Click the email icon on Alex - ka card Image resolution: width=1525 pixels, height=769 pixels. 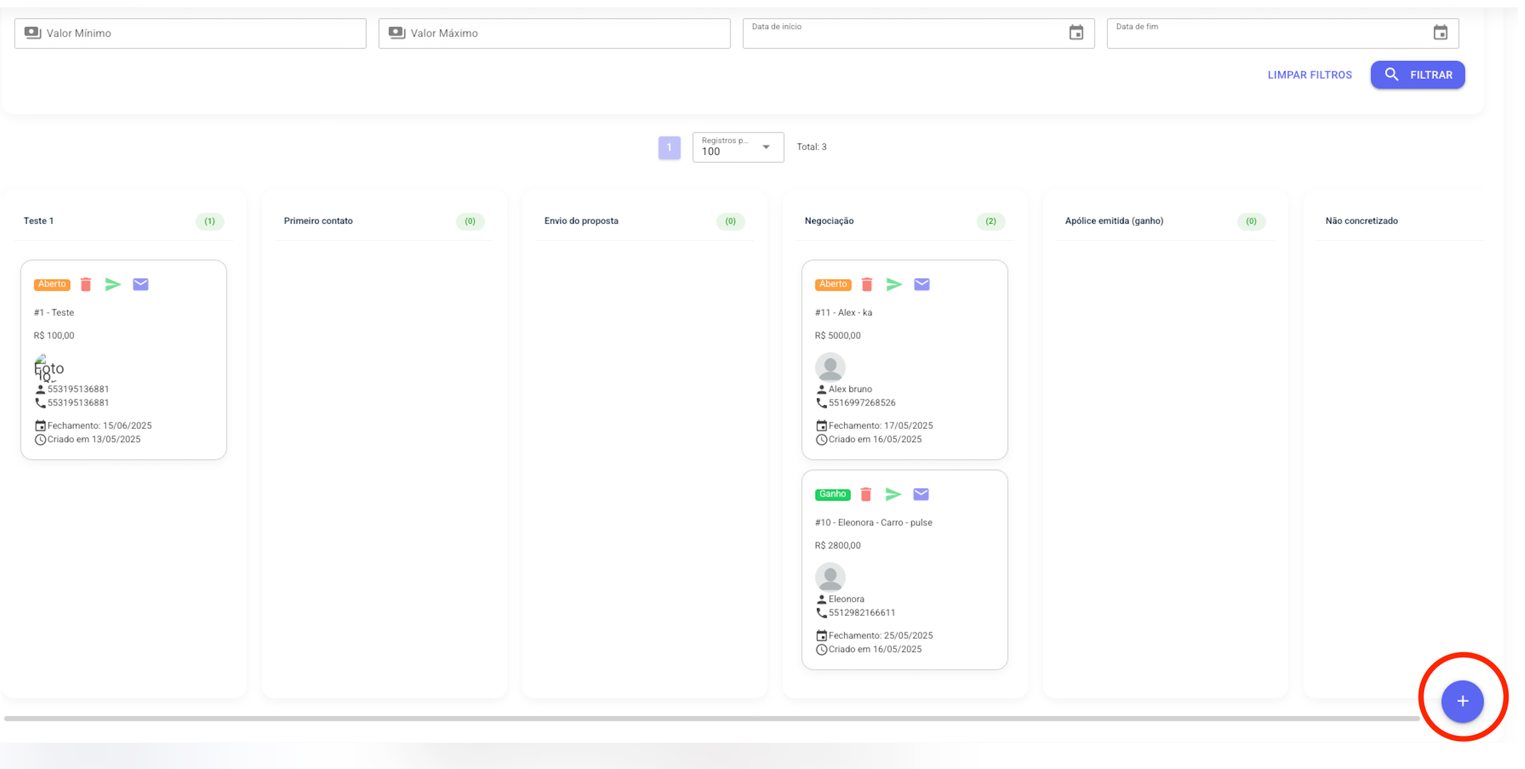click(x=922, y=285)
